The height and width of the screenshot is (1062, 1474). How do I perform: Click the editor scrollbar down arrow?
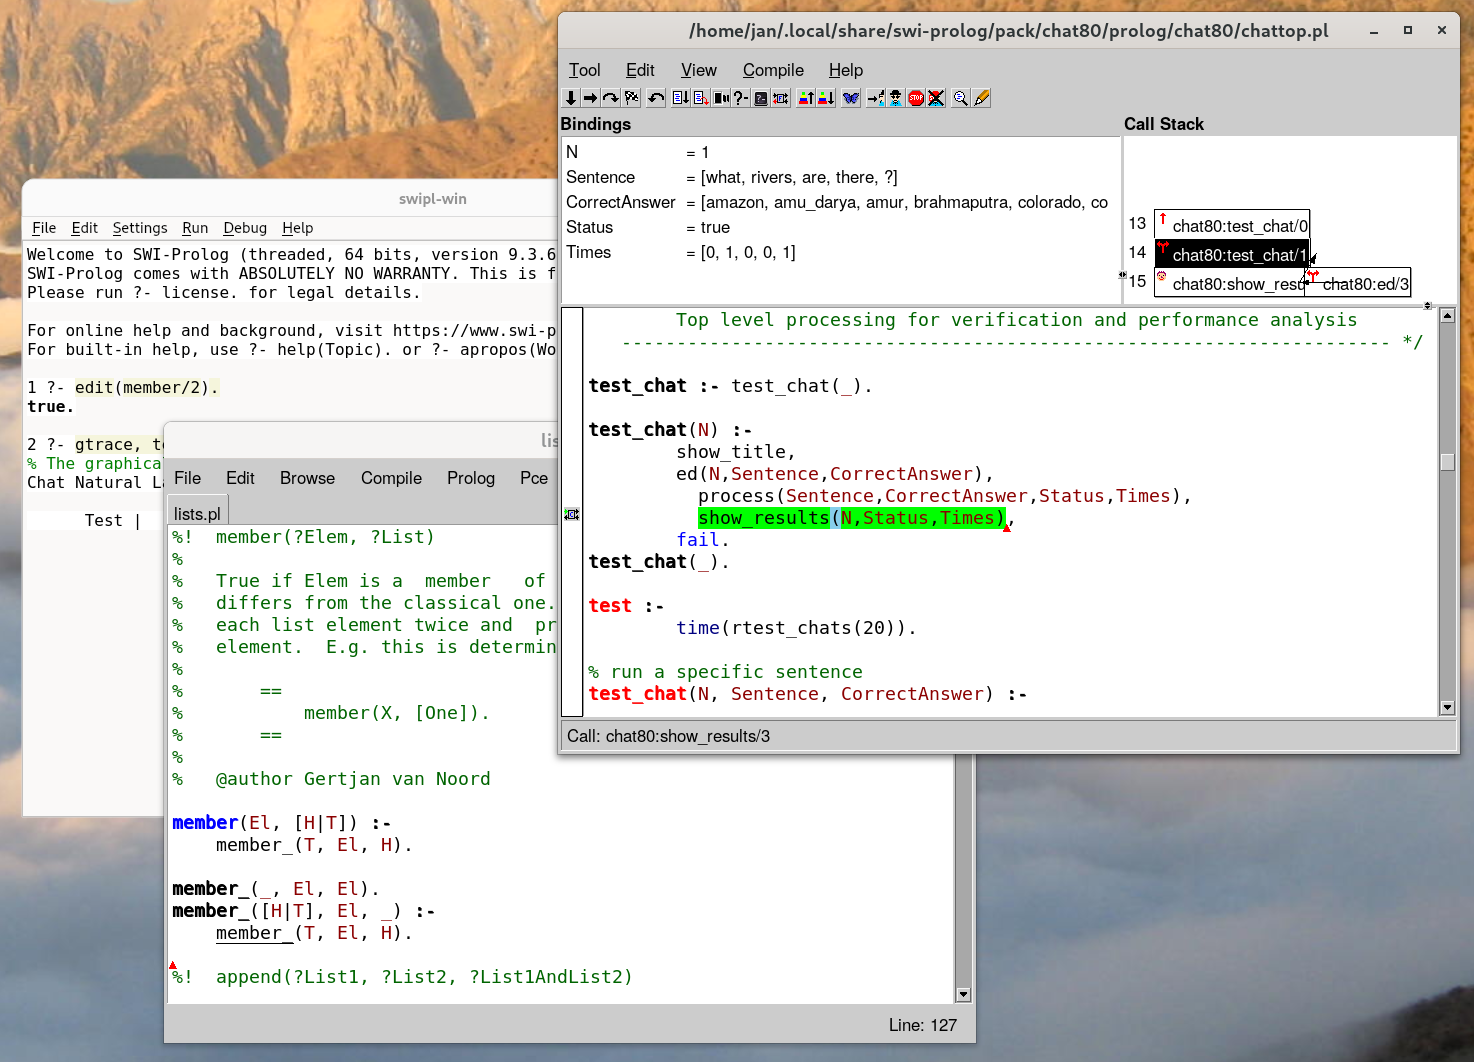coord(963,995)
